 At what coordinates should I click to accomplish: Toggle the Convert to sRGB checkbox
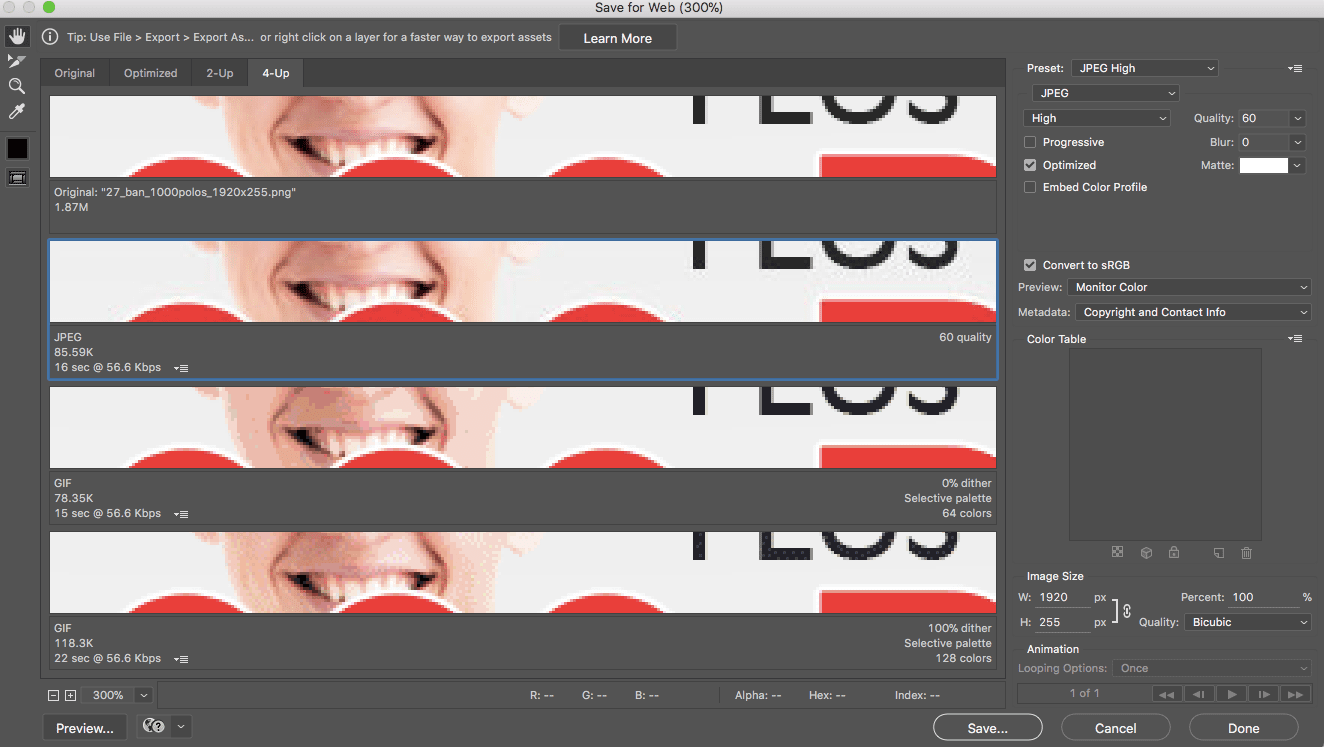pos(1030,265)
